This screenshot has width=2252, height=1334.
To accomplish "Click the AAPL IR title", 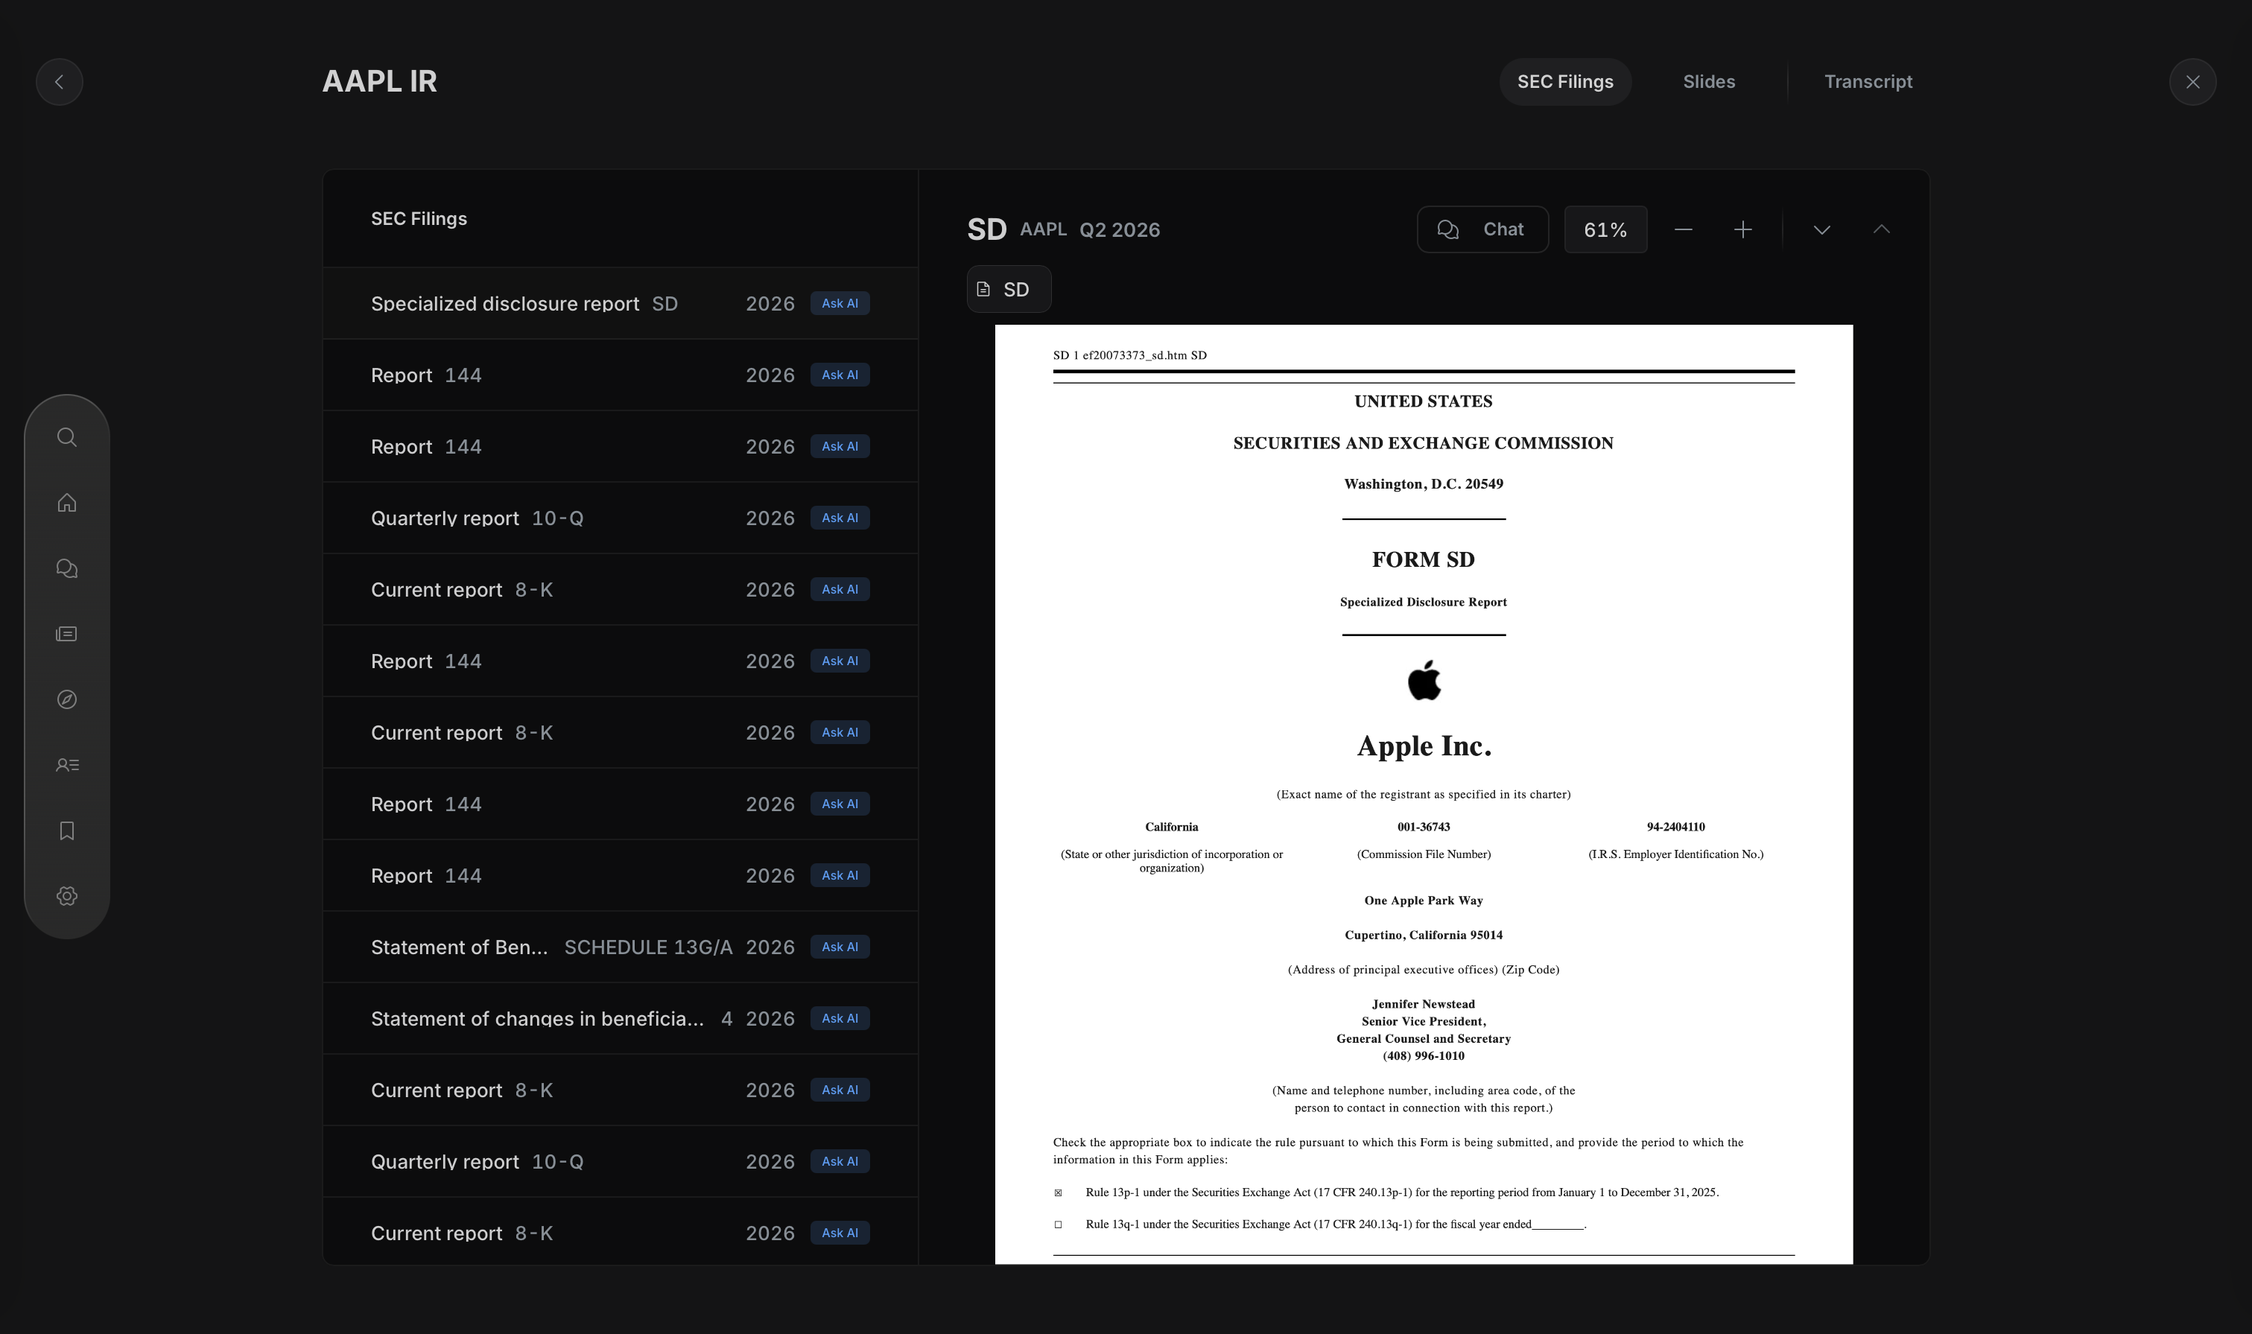I will click(379, 82).
